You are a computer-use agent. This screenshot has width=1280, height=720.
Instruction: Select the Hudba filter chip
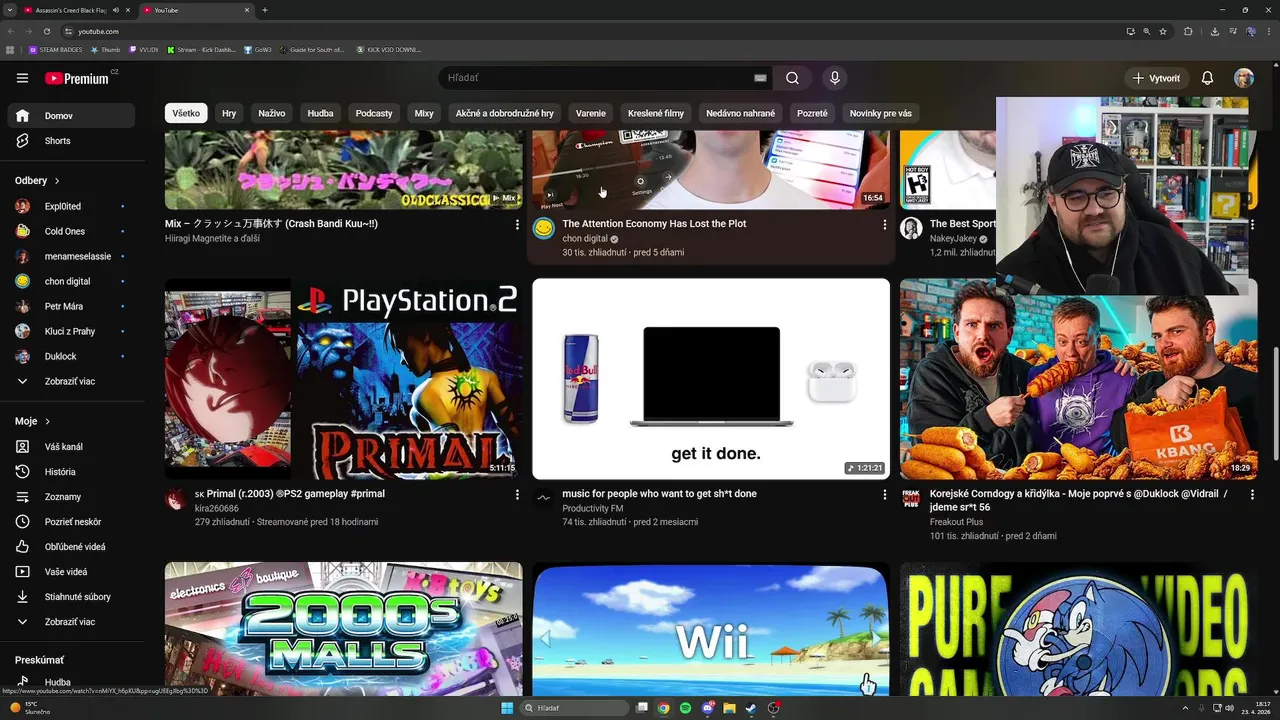point(321,113)
